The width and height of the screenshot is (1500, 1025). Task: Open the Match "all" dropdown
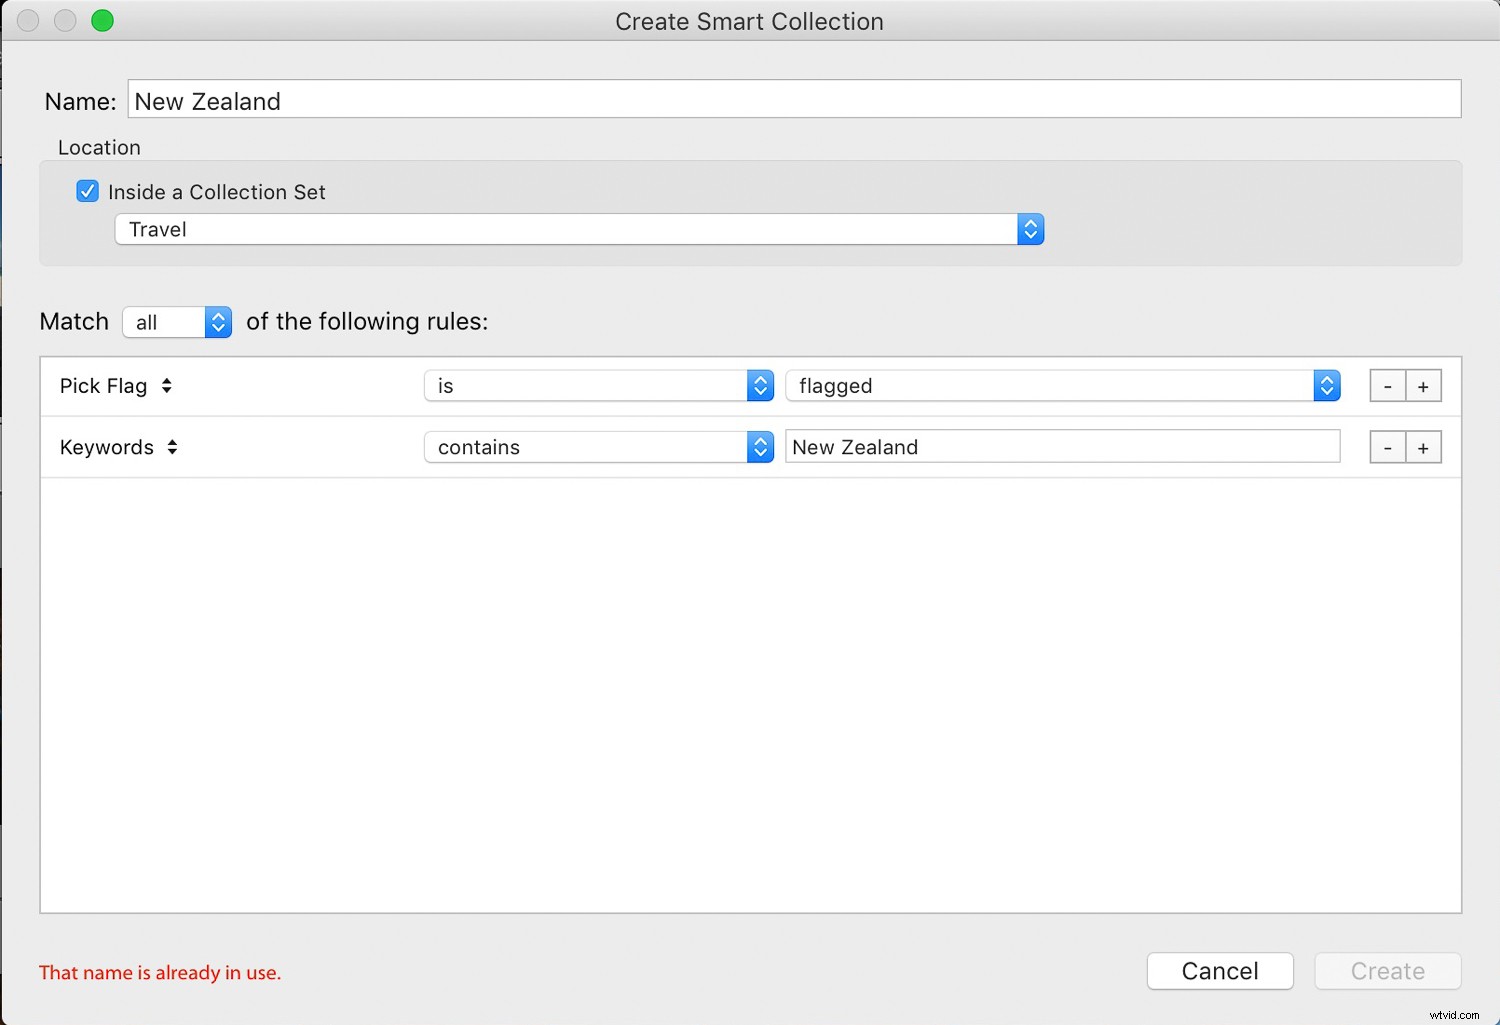tap(177, 322)
